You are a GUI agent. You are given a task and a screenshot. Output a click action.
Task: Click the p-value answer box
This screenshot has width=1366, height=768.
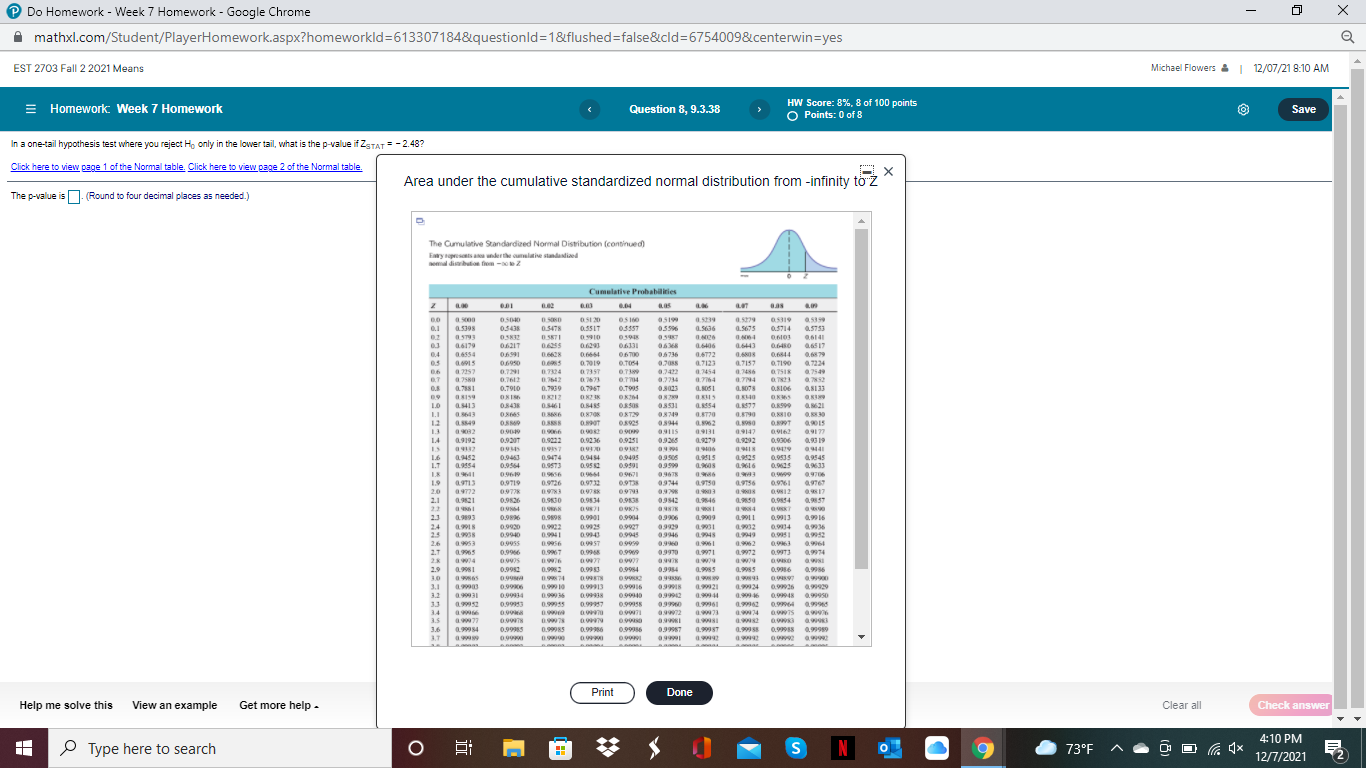(74, 196)
